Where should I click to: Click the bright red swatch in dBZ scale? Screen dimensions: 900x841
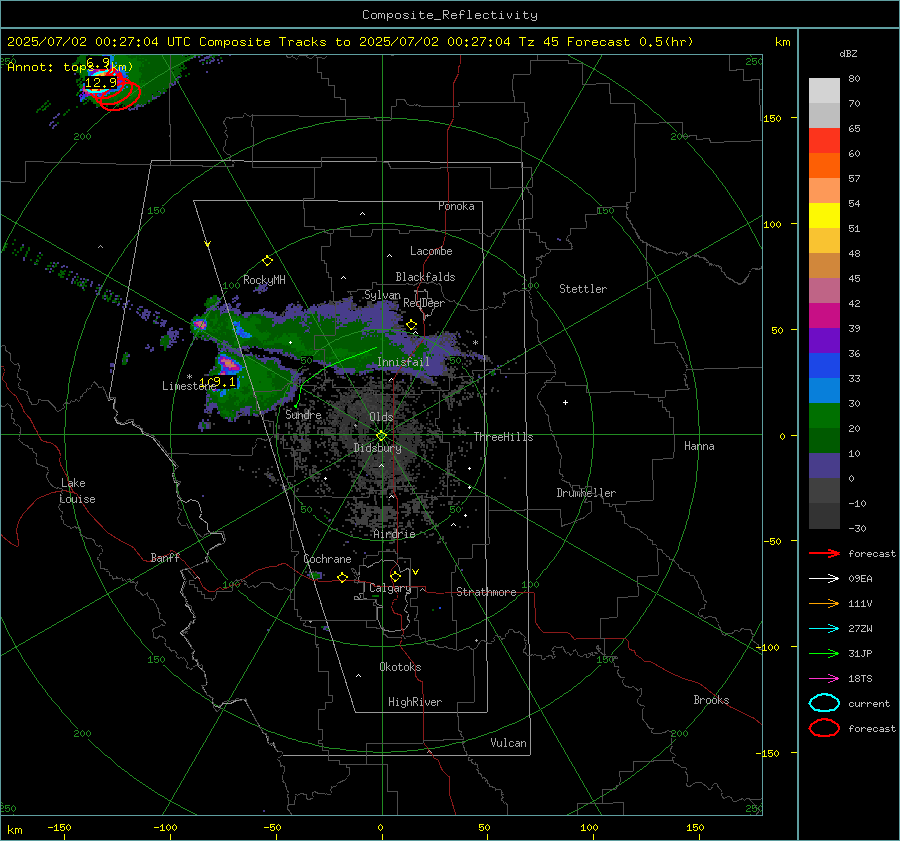(x=824, y=141)
